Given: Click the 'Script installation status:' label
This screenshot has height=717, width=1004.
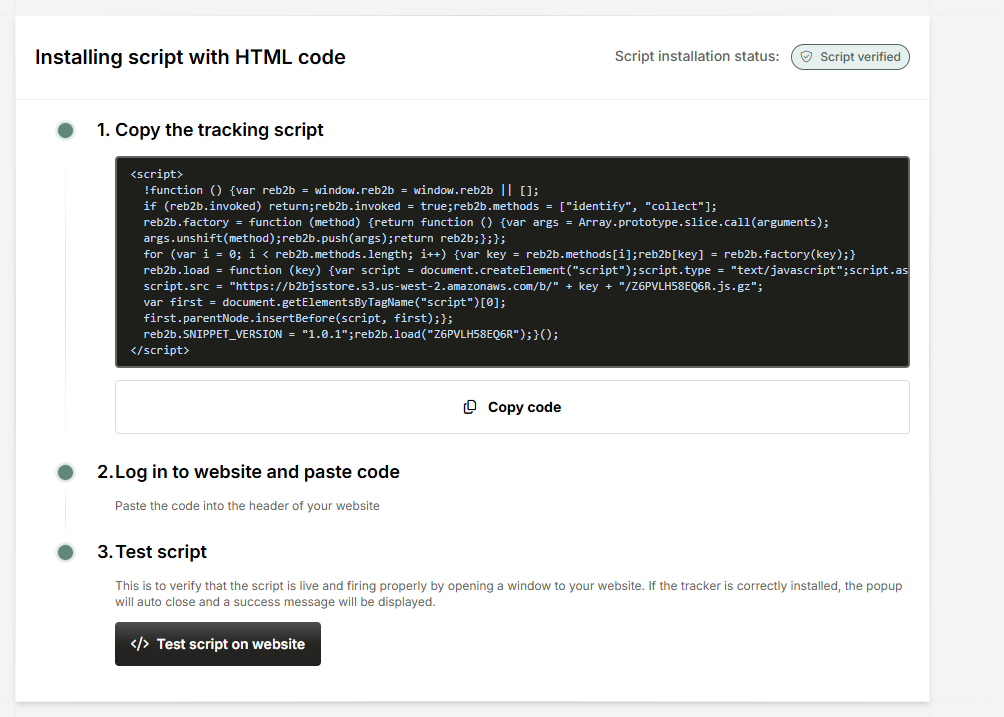Looking at the screenshot, I should pos(697,56).
